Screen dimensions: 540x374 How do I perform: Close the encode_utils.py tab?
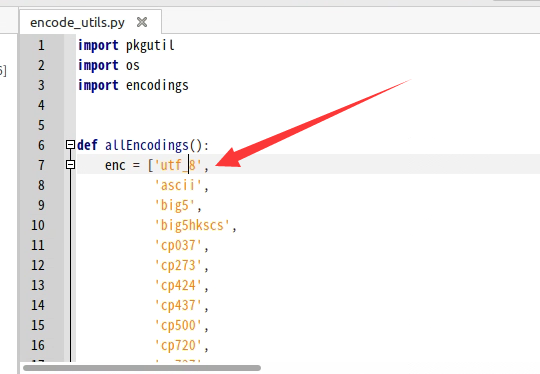(x=142, y=22)
